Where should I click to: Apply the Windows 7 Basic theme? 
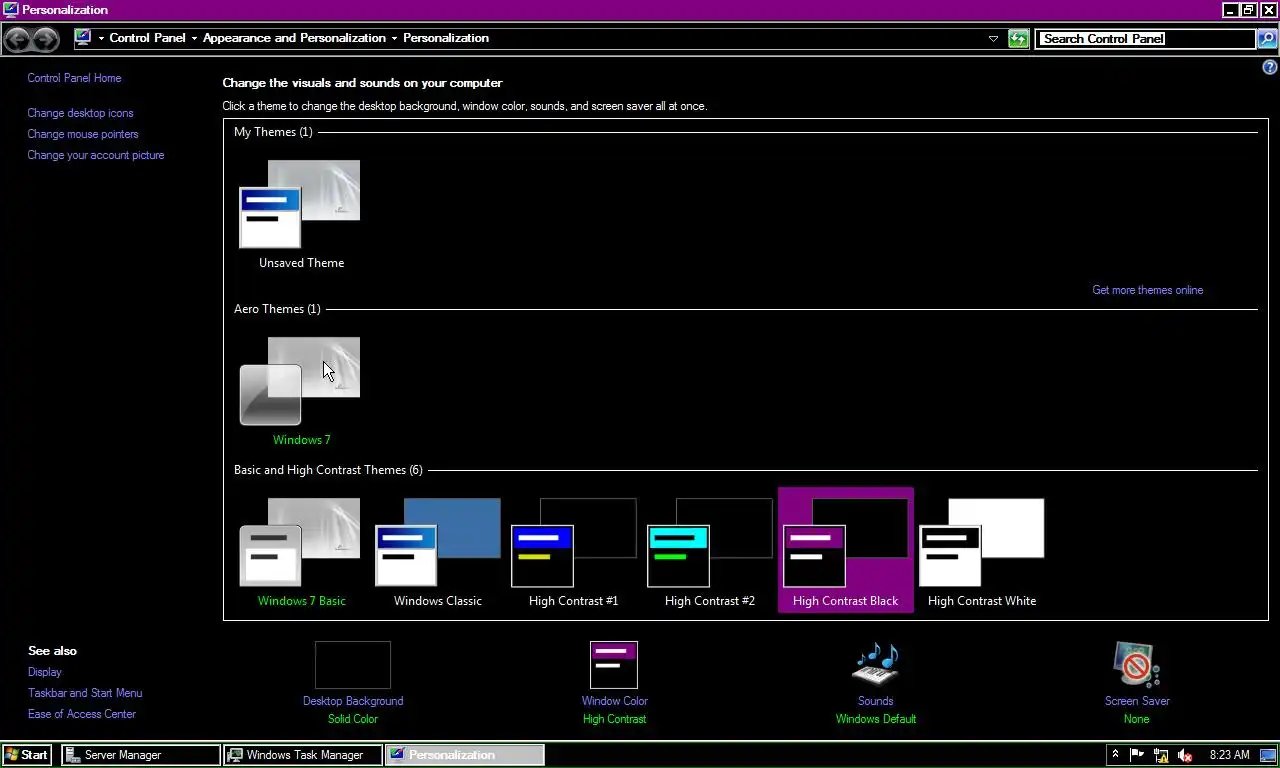click(301, 552)
